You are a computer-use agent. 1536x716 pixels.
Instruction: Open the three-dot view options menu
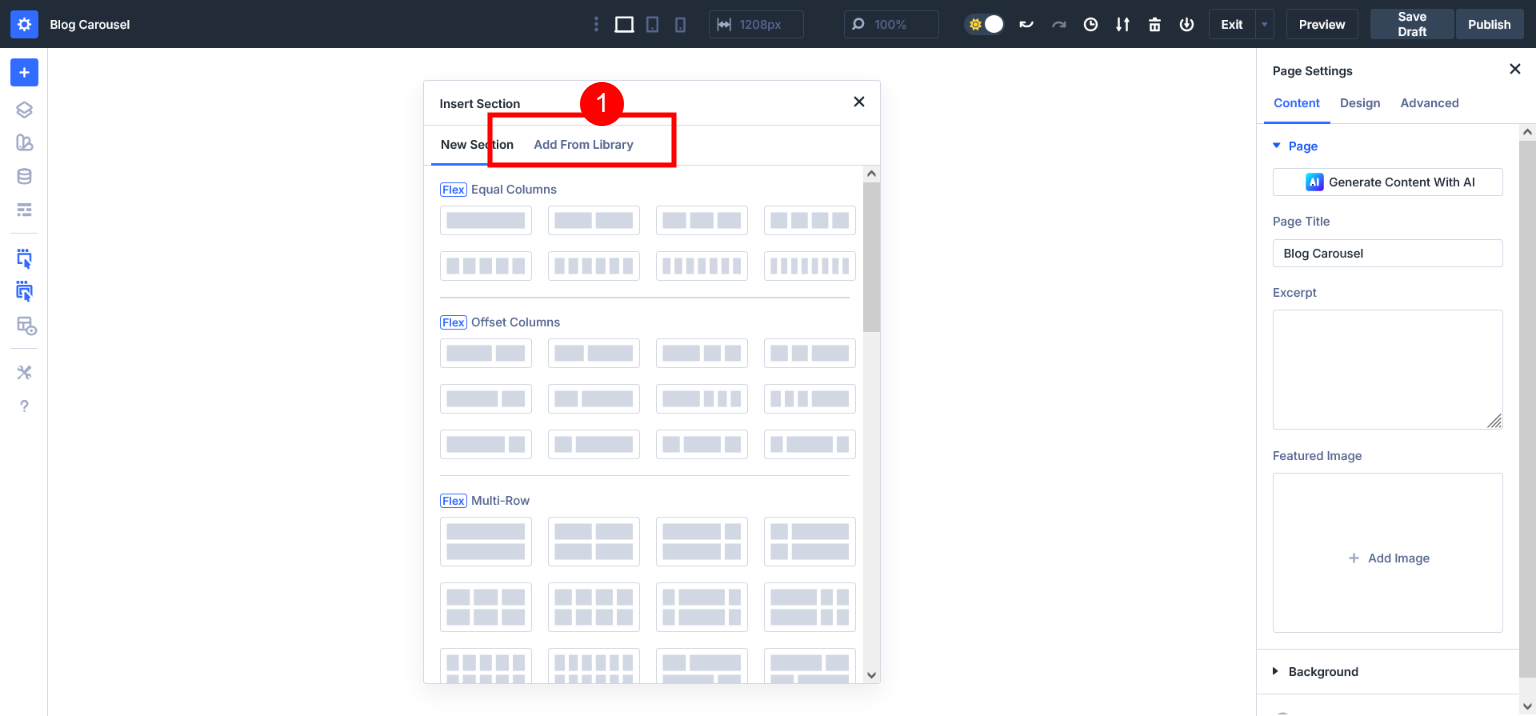(597, 24)
